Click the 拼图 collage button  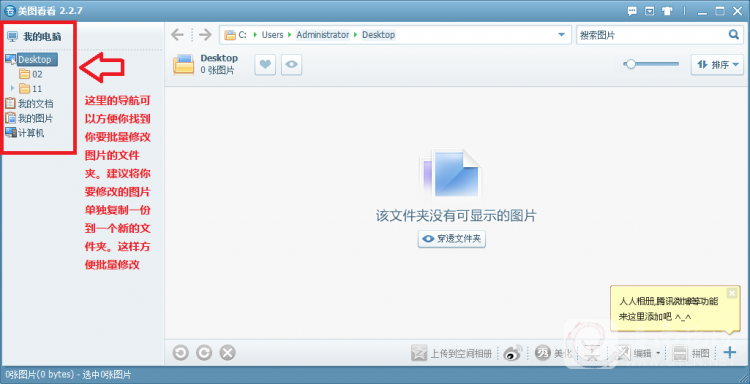692,353
